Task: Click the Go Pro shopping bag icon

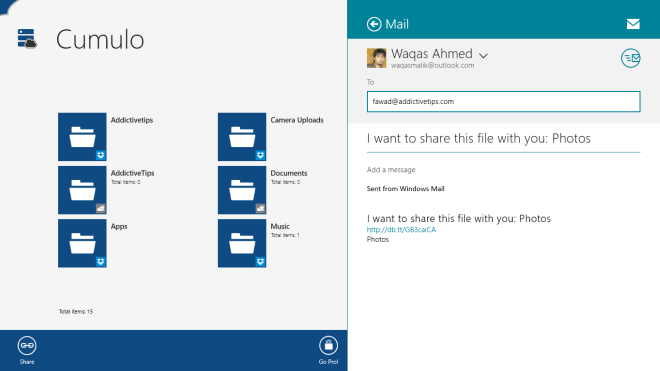Action: 328,346
